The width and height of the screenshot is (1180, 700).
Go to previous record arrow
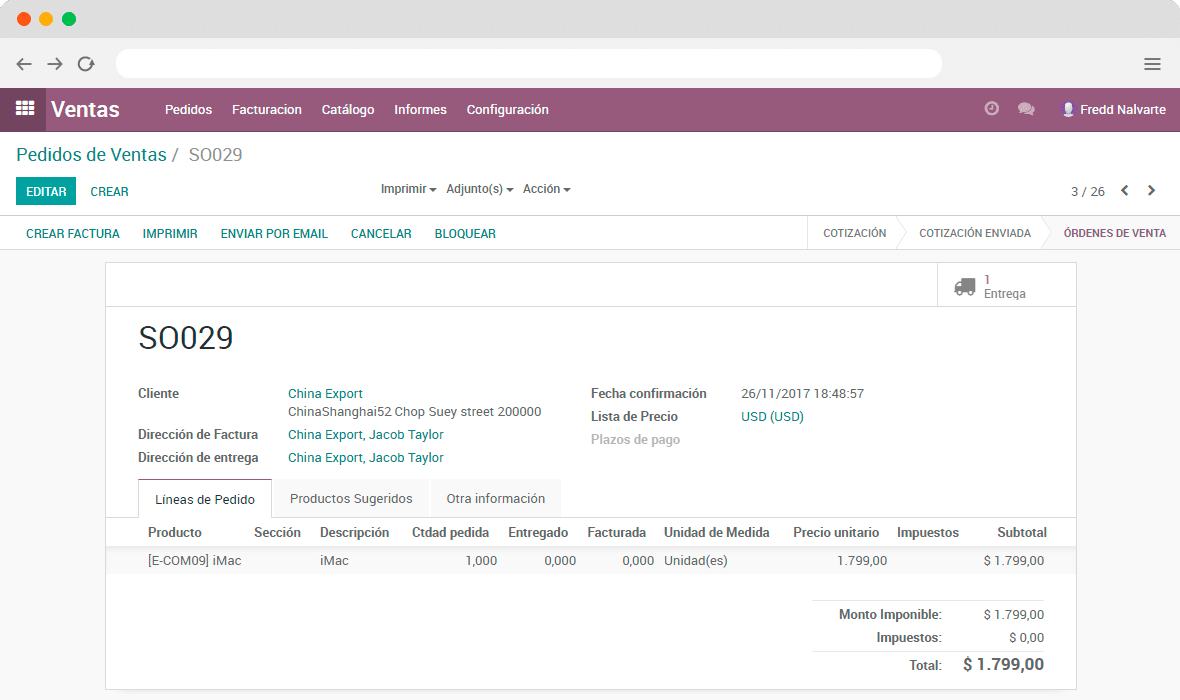coord(1124,191)
